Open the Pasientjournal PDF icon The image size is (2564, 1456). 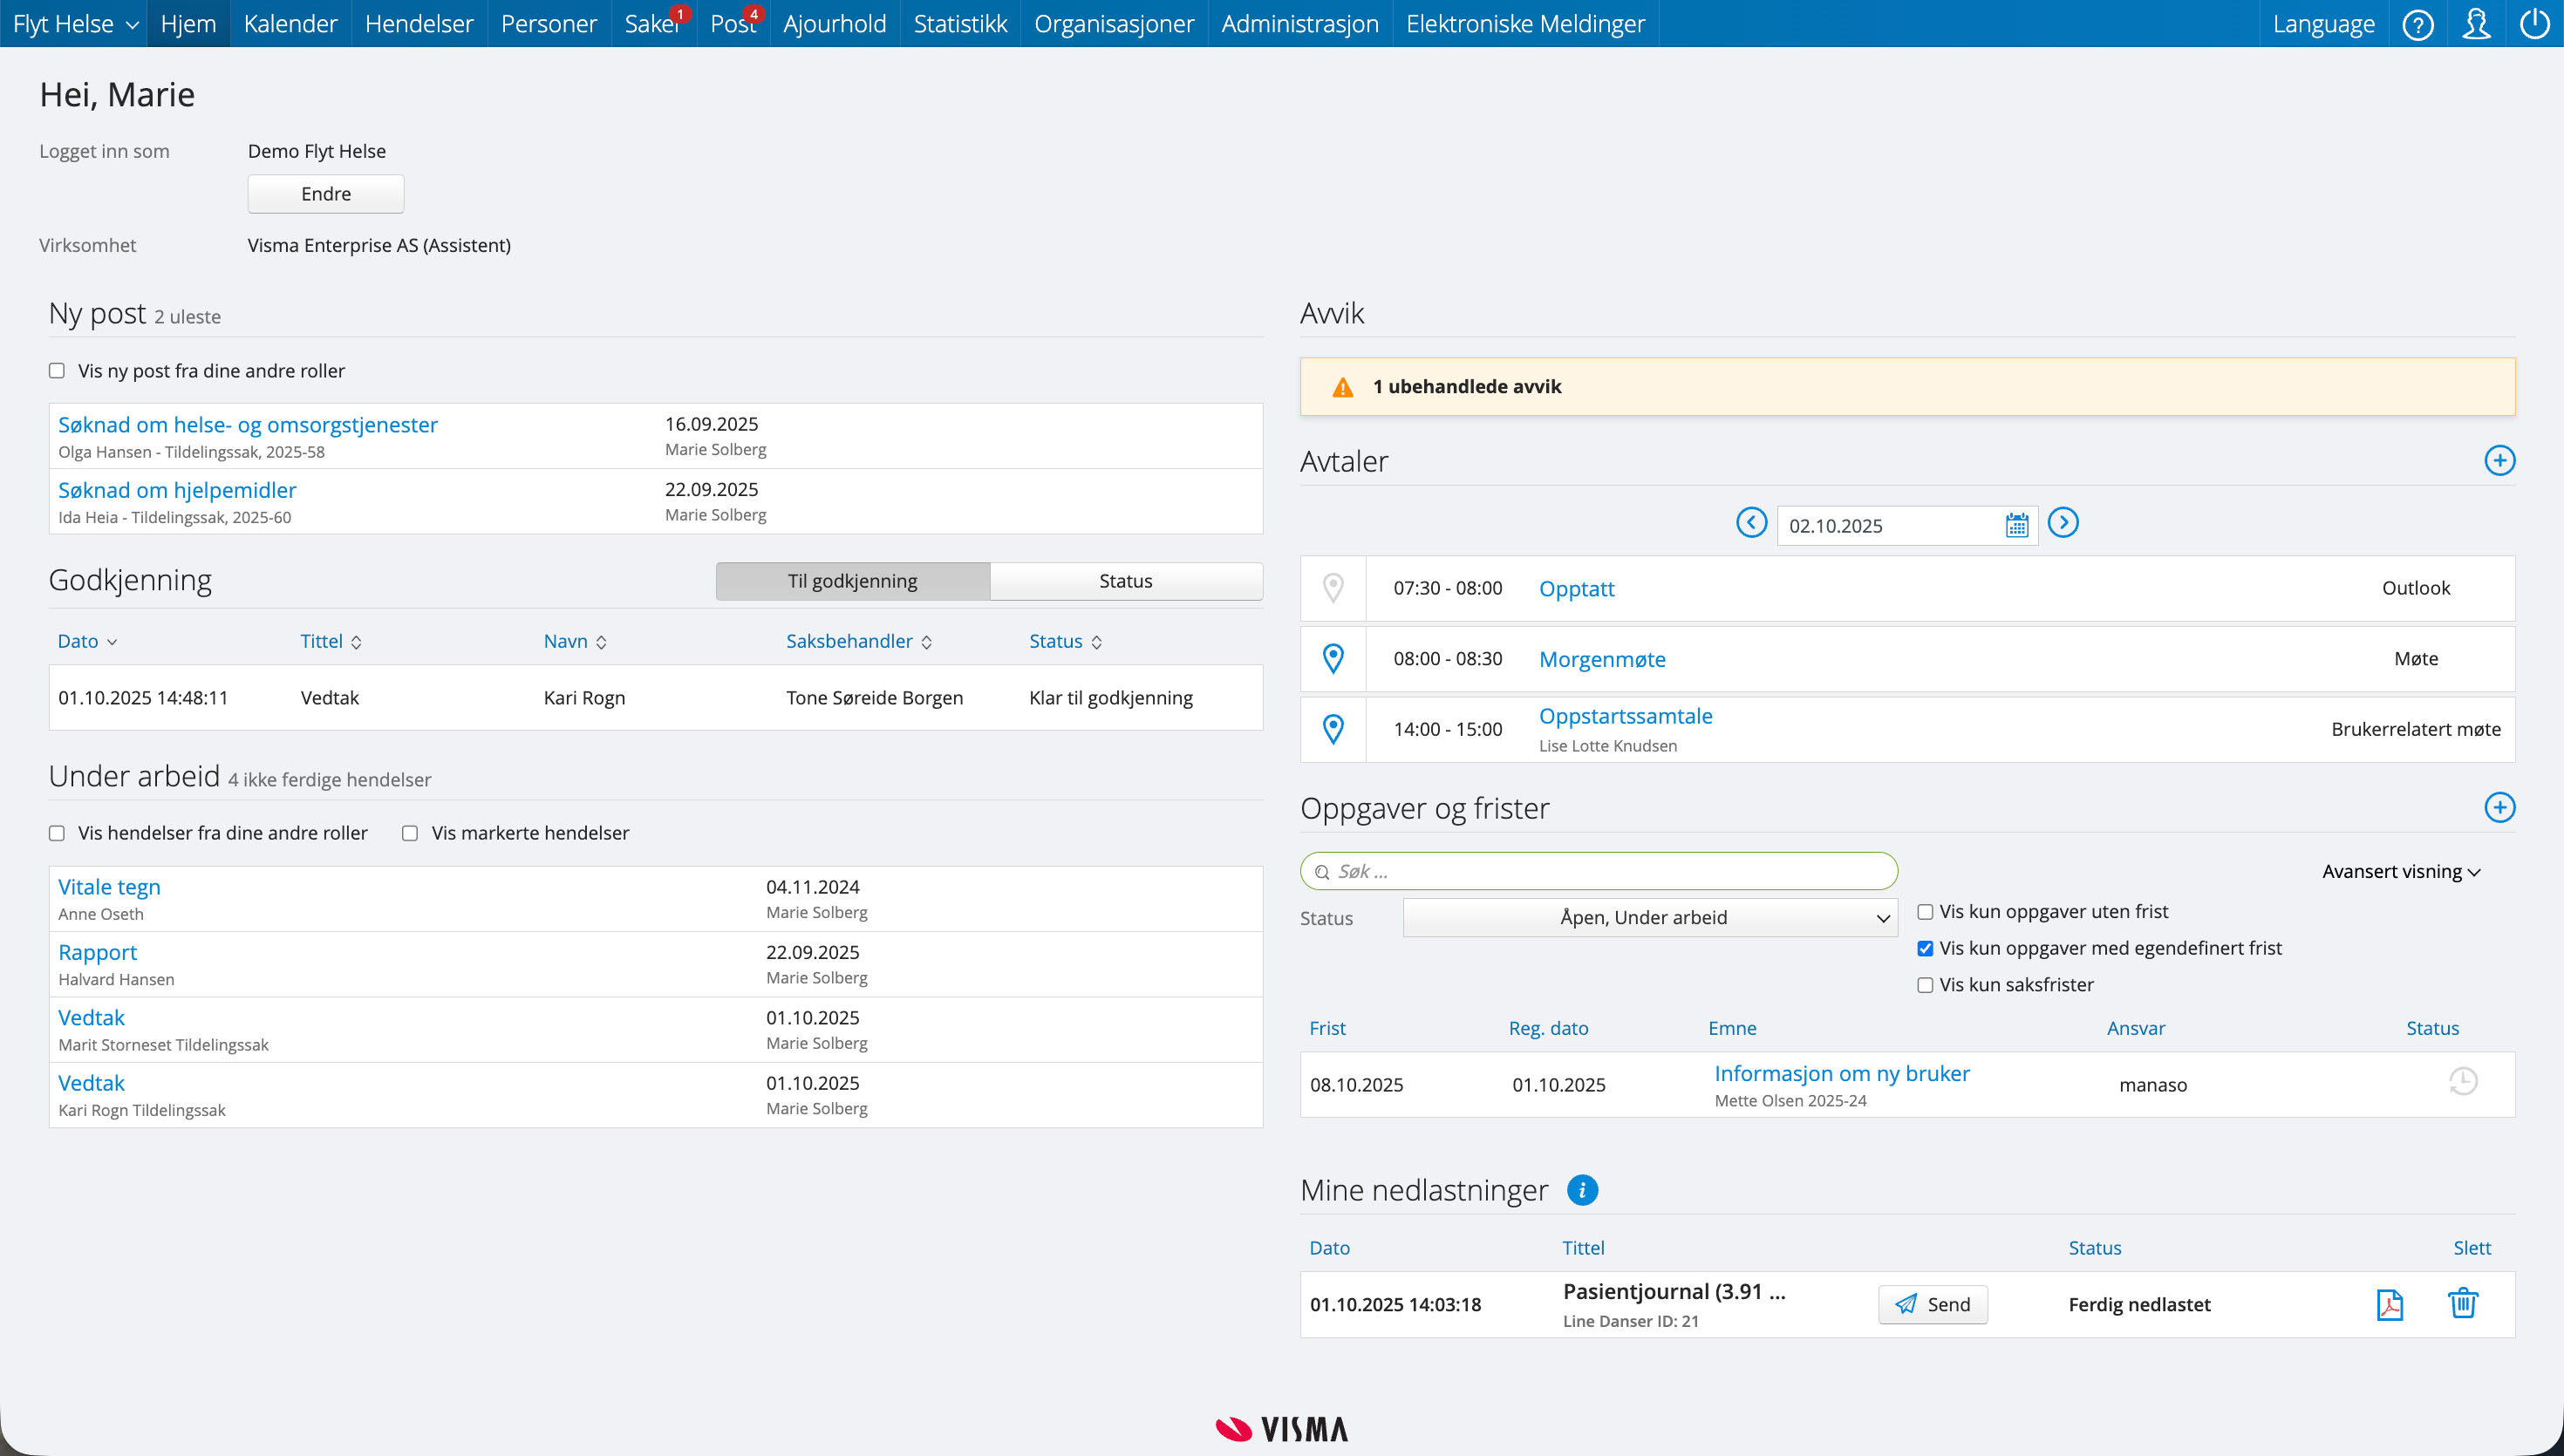(2389, 1304)
